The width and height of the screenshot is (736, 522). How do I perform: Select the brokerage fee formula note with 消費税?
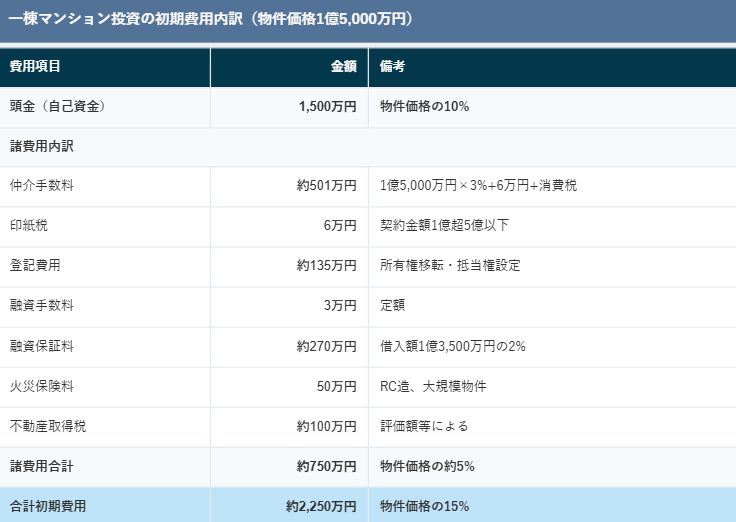pos(478,186)
